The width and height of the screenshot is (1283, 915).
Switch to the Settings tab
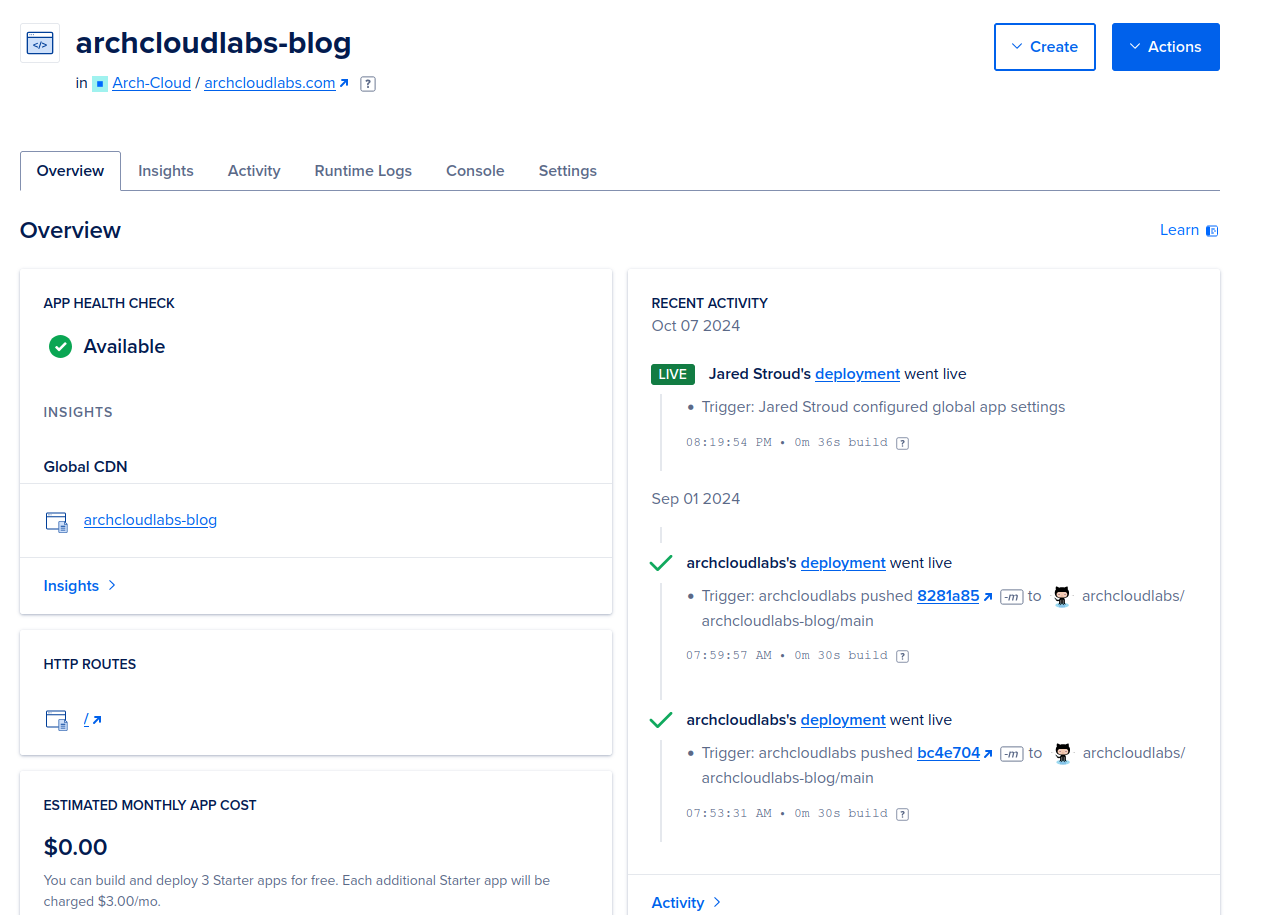pyautogui.click(x=567, y=171)
